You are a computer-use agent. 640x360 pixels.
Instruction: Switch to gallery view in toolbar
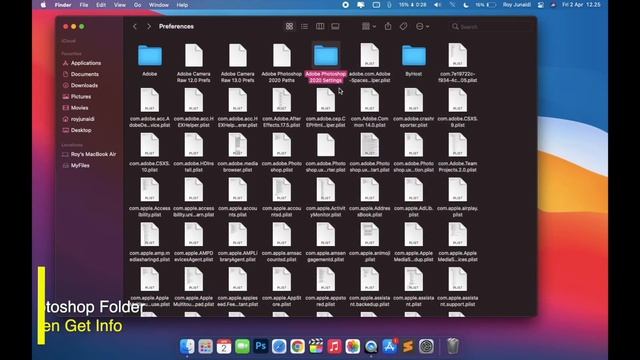[x=335, y=27]
